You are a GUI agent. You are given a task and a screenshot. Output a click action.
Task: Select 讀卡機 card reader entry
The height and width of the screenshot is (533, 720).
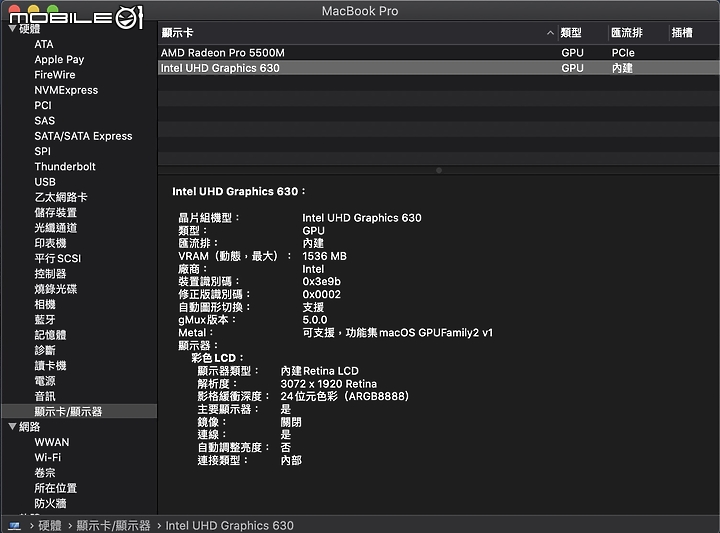(50, 365)
